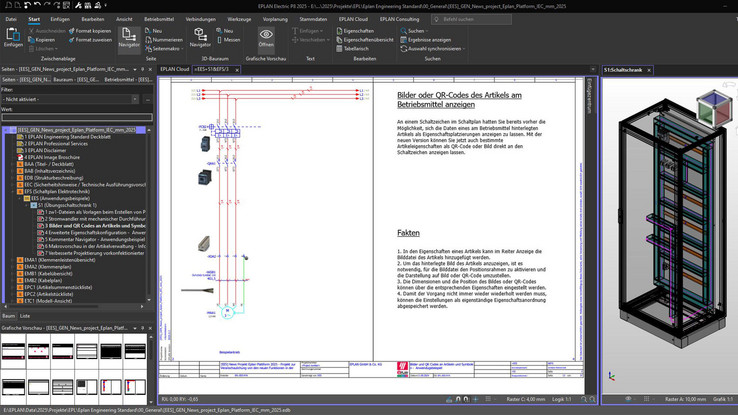
Task: Click Öffnen eye icon for Grafische Vorschau
Action: click(x=266, y=34)
